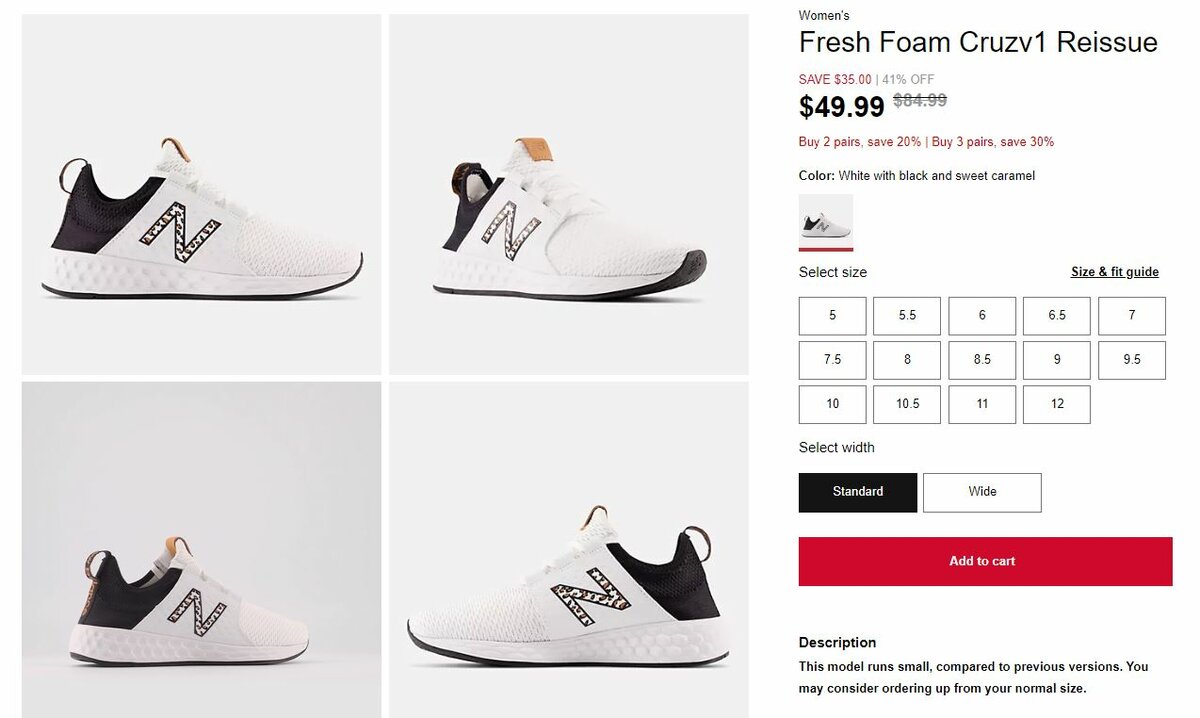Screen dimensions: 1200x718
Task: Choose size 8.5
Action: coord(982,360)
